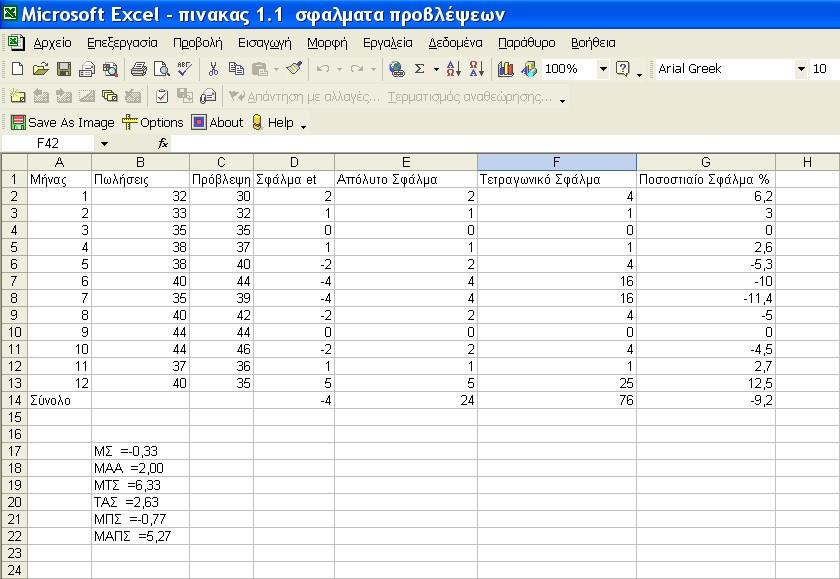840x579 pixels.
Task: Click the Show All Comments icon
Action: 110,96
